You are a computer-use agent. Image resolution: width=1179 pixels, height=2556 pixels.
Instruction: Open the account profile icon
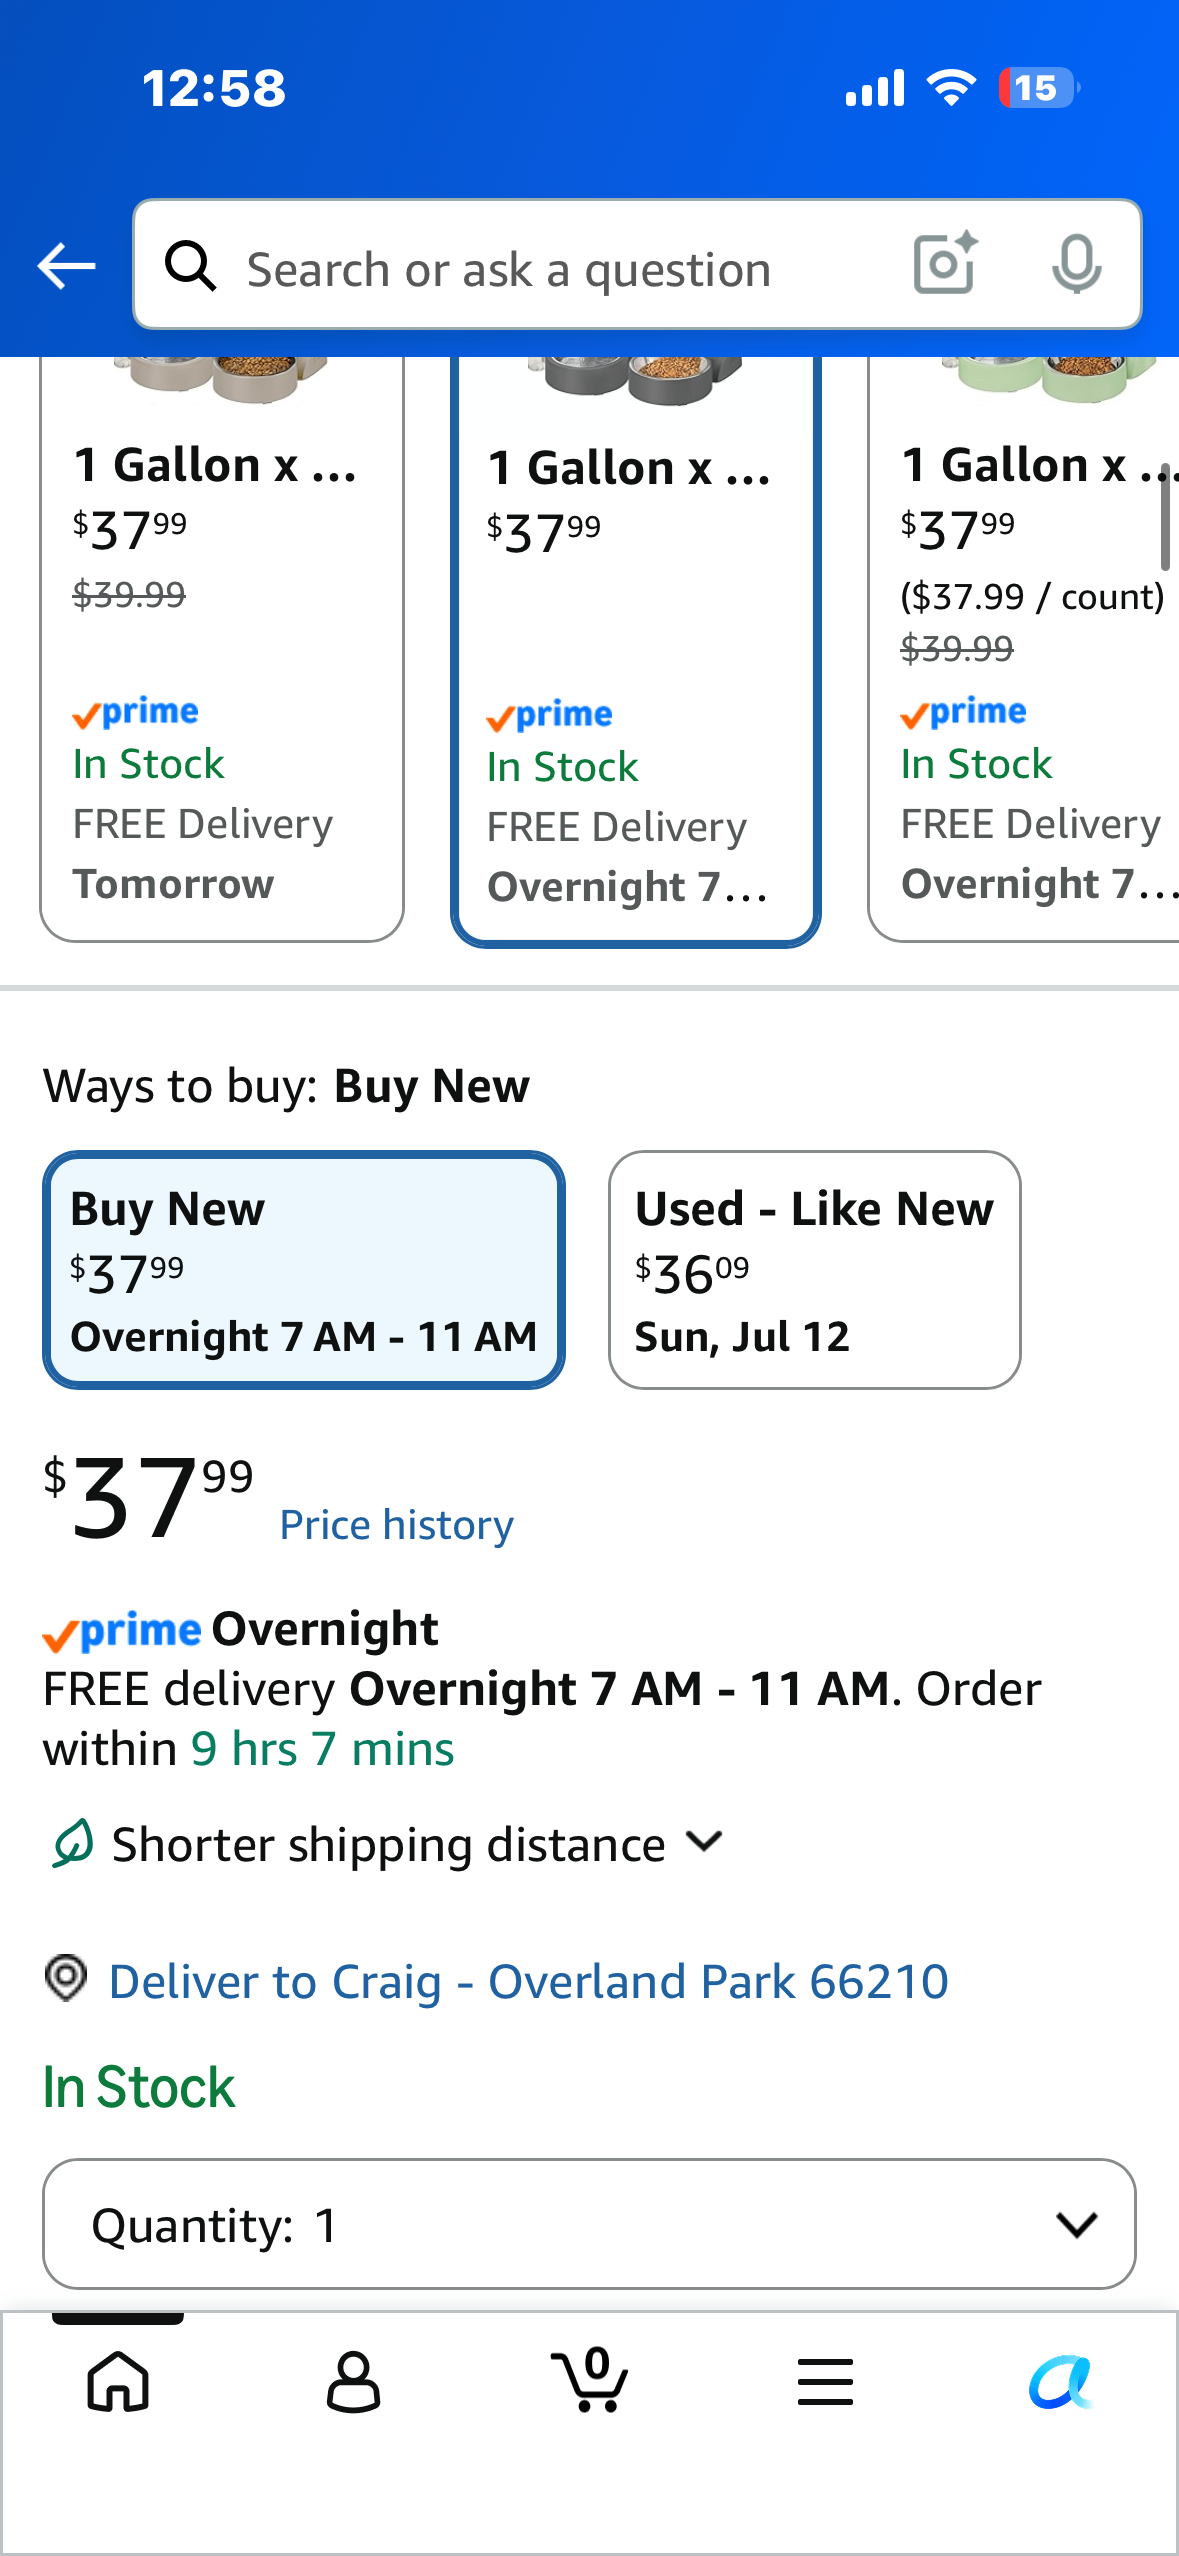click(x=353, y=2381)
